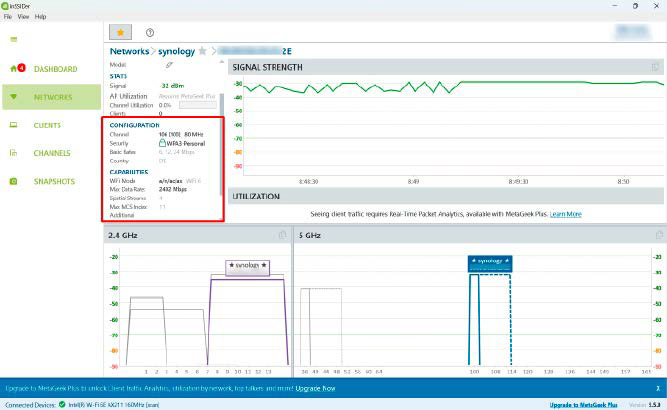Click the UTILIZATION panel header

pyautogui.click(x=447, y=196)
